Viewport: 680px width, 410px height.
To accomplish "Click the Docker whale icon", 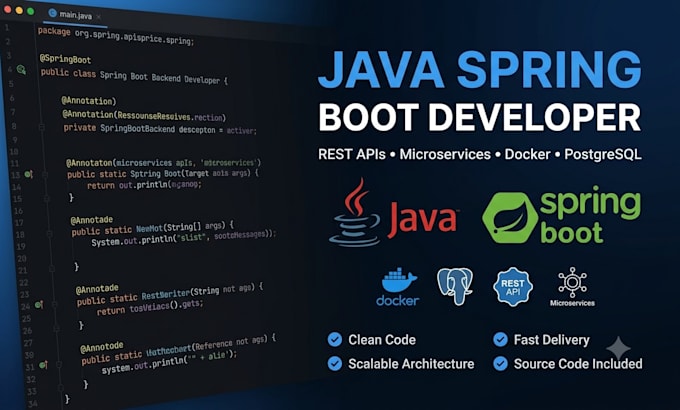I will coord(399,280).
